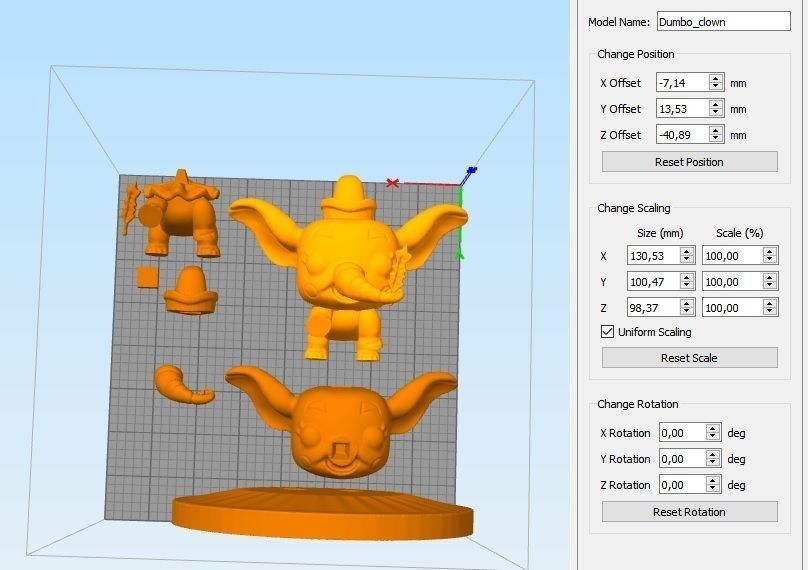Viewport: 808px width, 570px height.
Task: Click the Z Rotation value field
Action: [682, 484]
